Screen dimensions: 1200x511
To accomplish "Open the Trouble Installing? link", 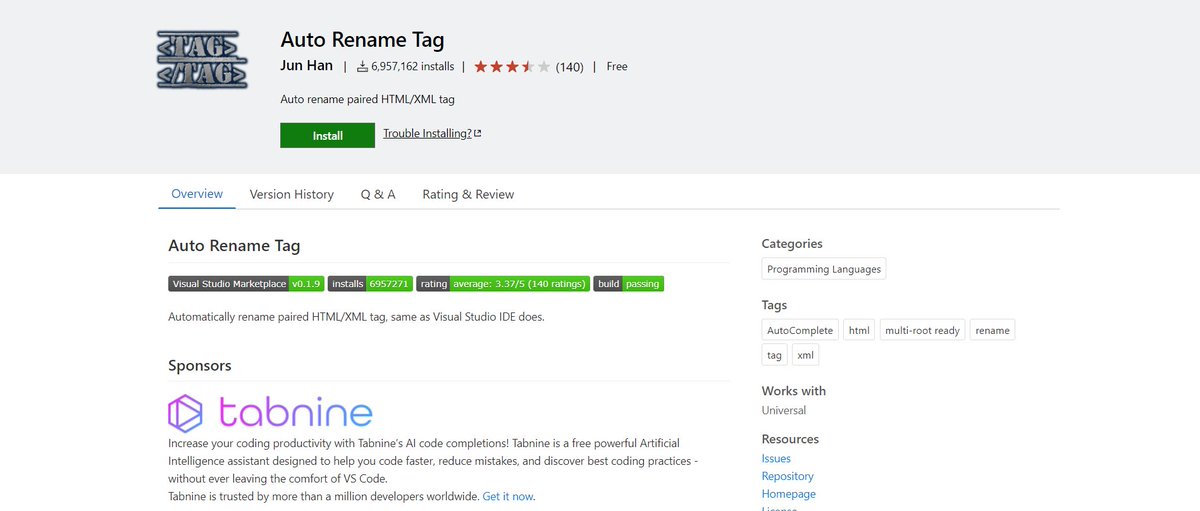I will coord(432,133).
